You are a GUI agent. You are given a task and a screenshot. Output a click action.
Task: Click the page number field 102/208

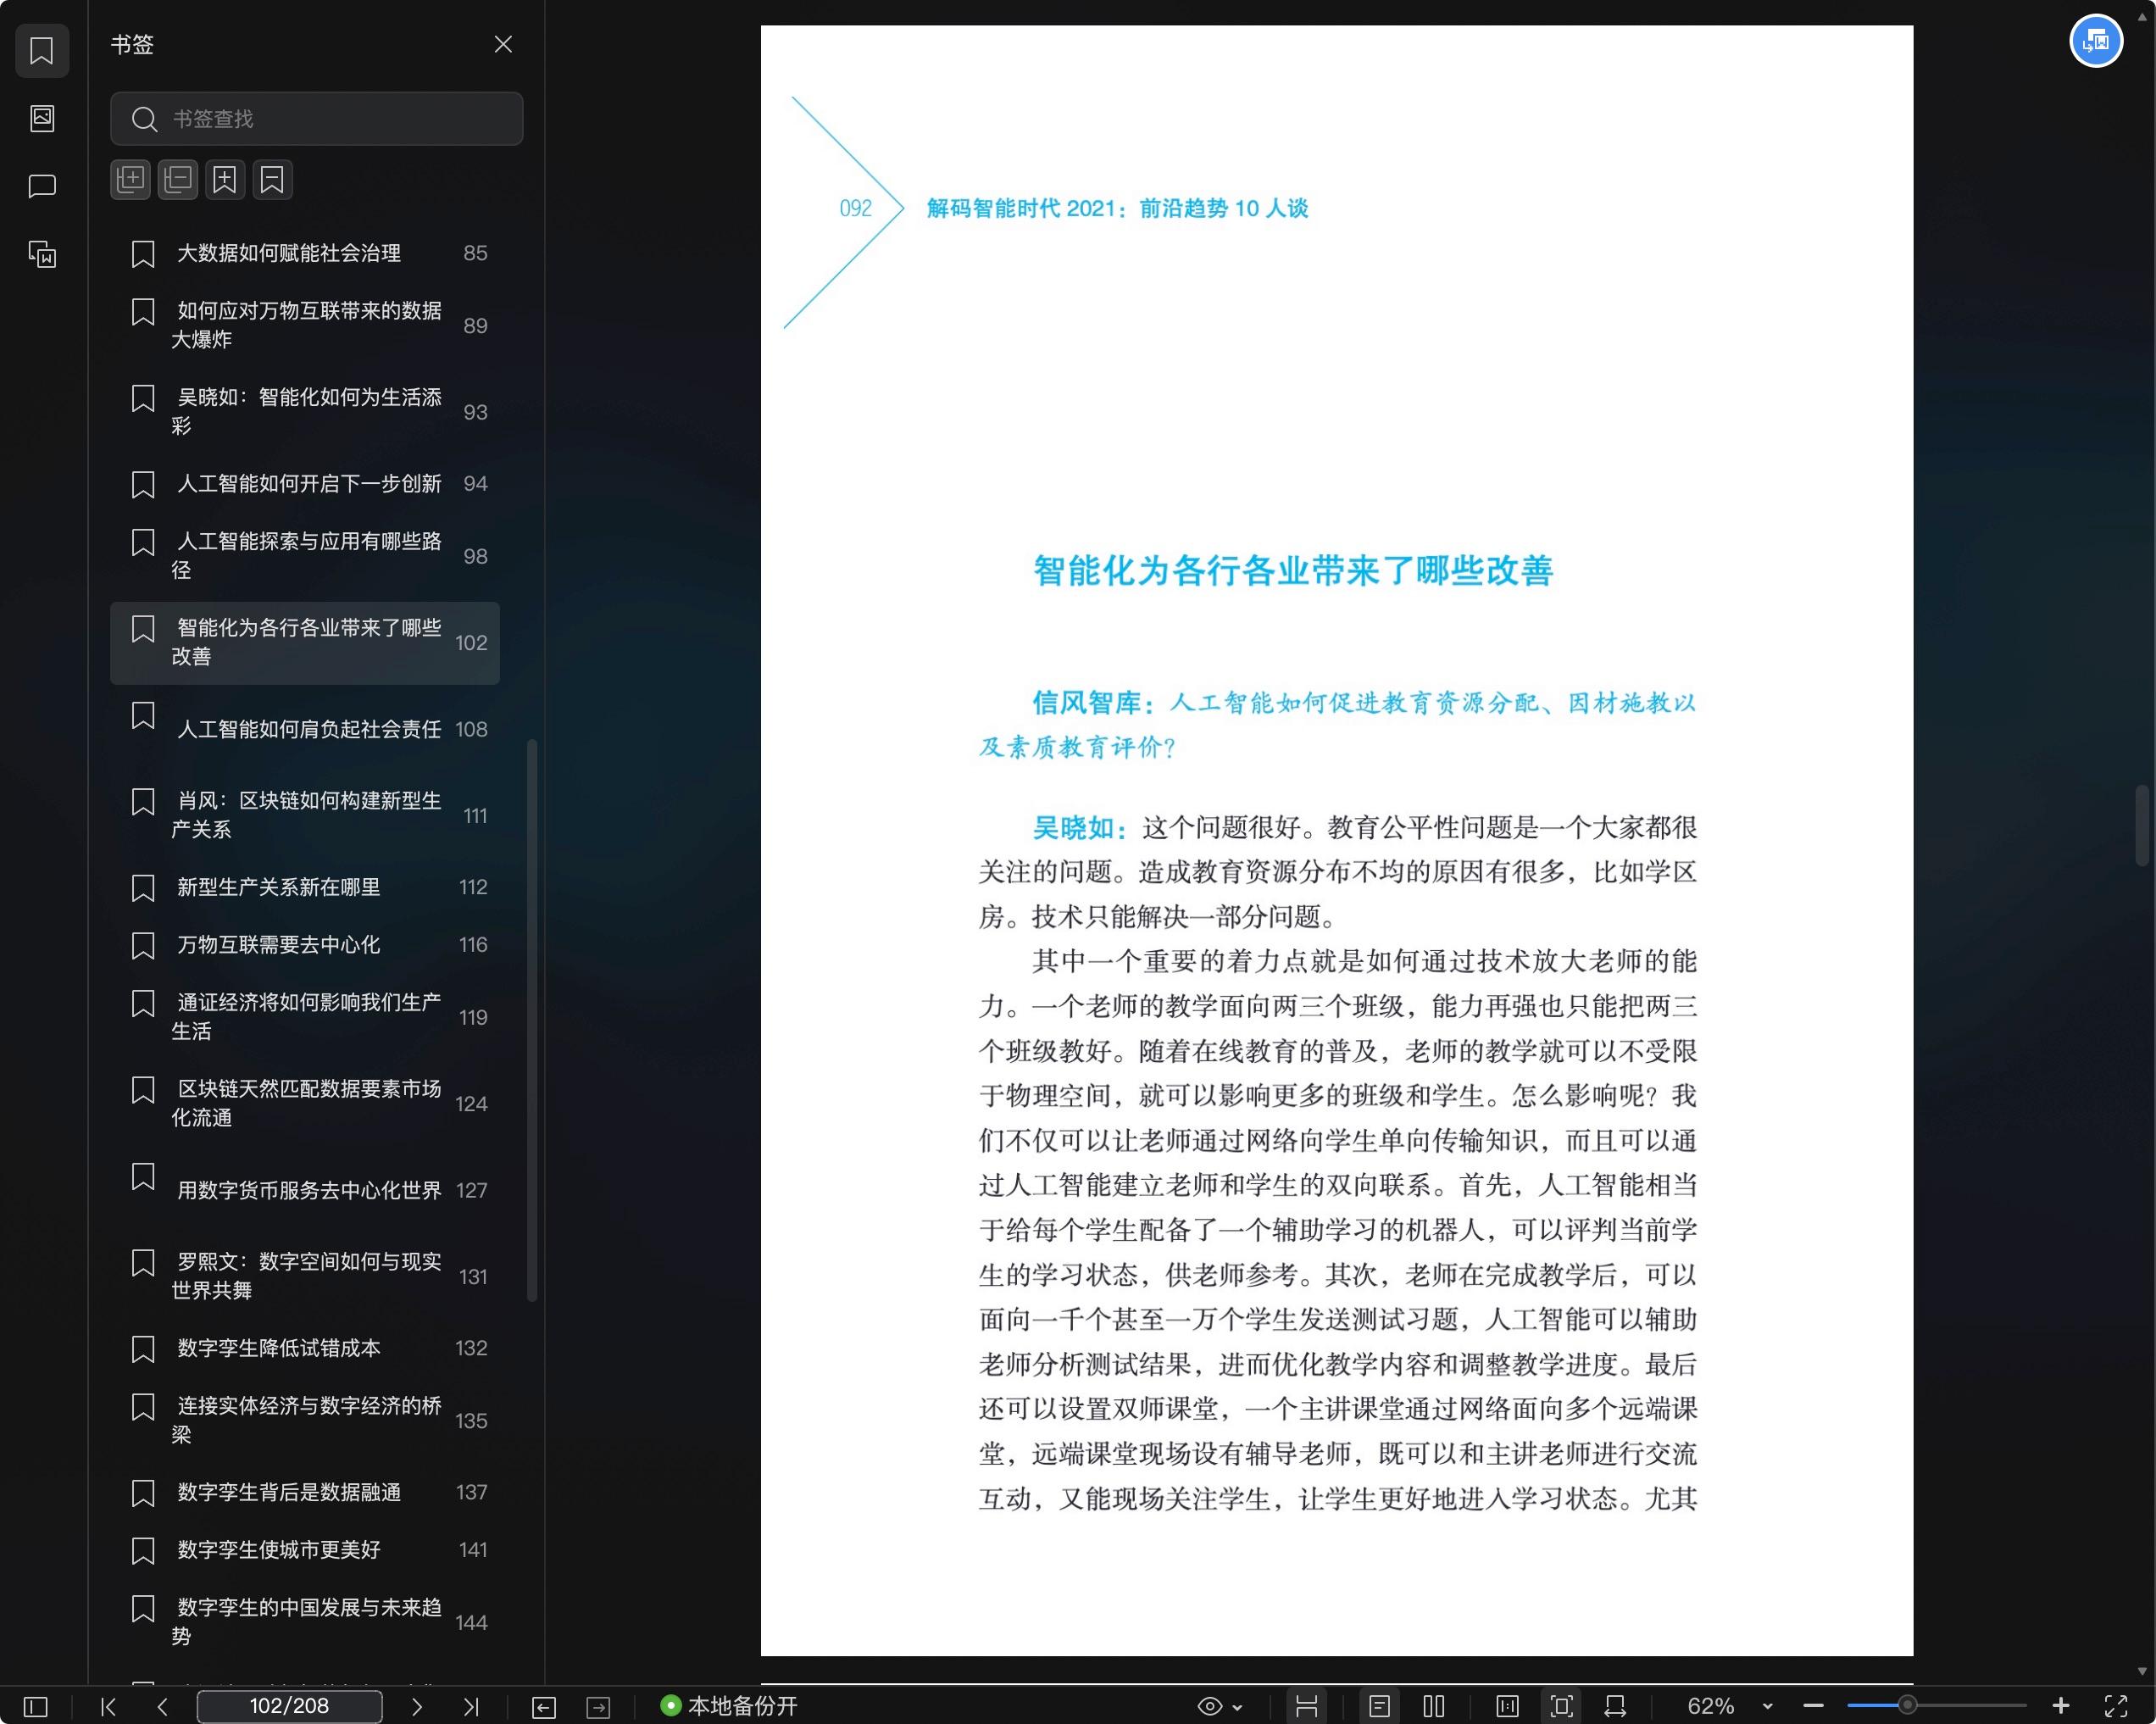click(x=289, y=1706)
